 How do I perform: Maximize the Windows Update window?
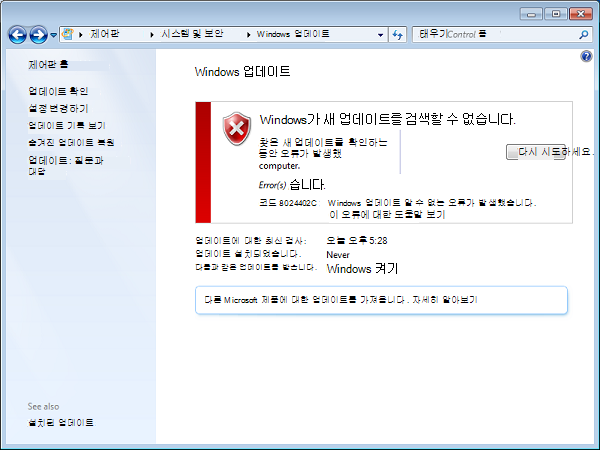[556, 14]
